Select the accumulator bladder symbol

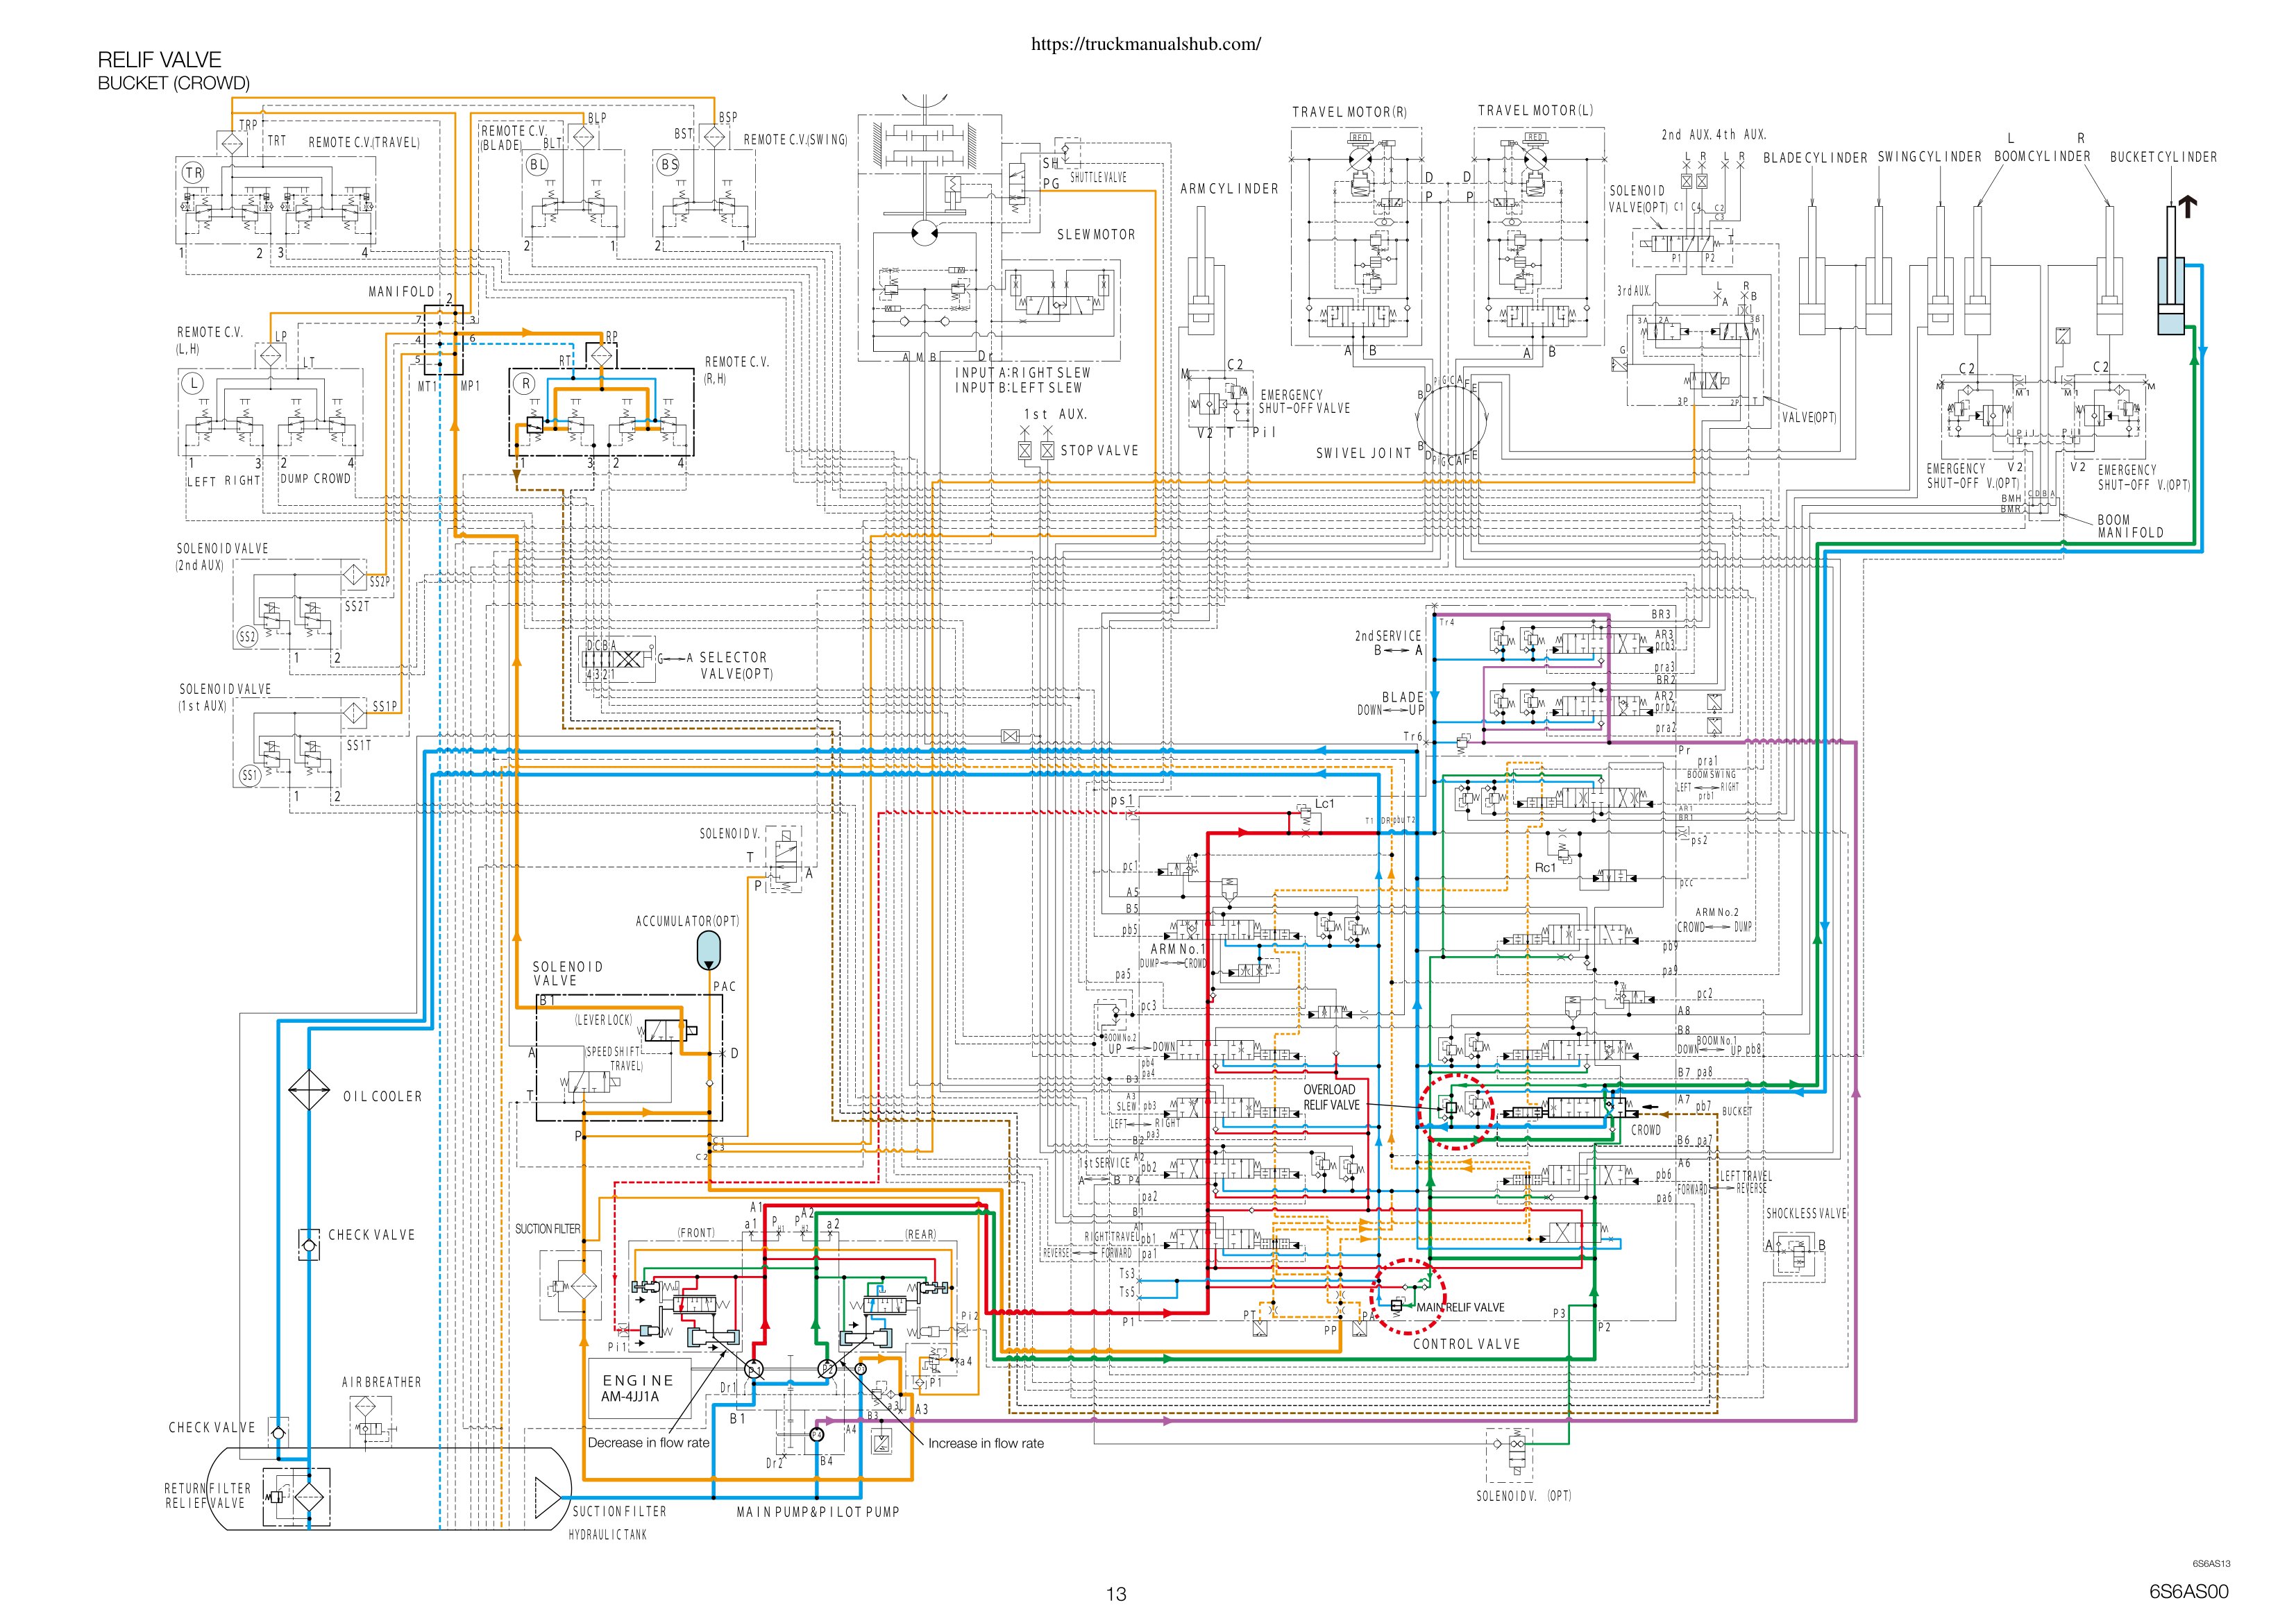[x=709, y=951]
